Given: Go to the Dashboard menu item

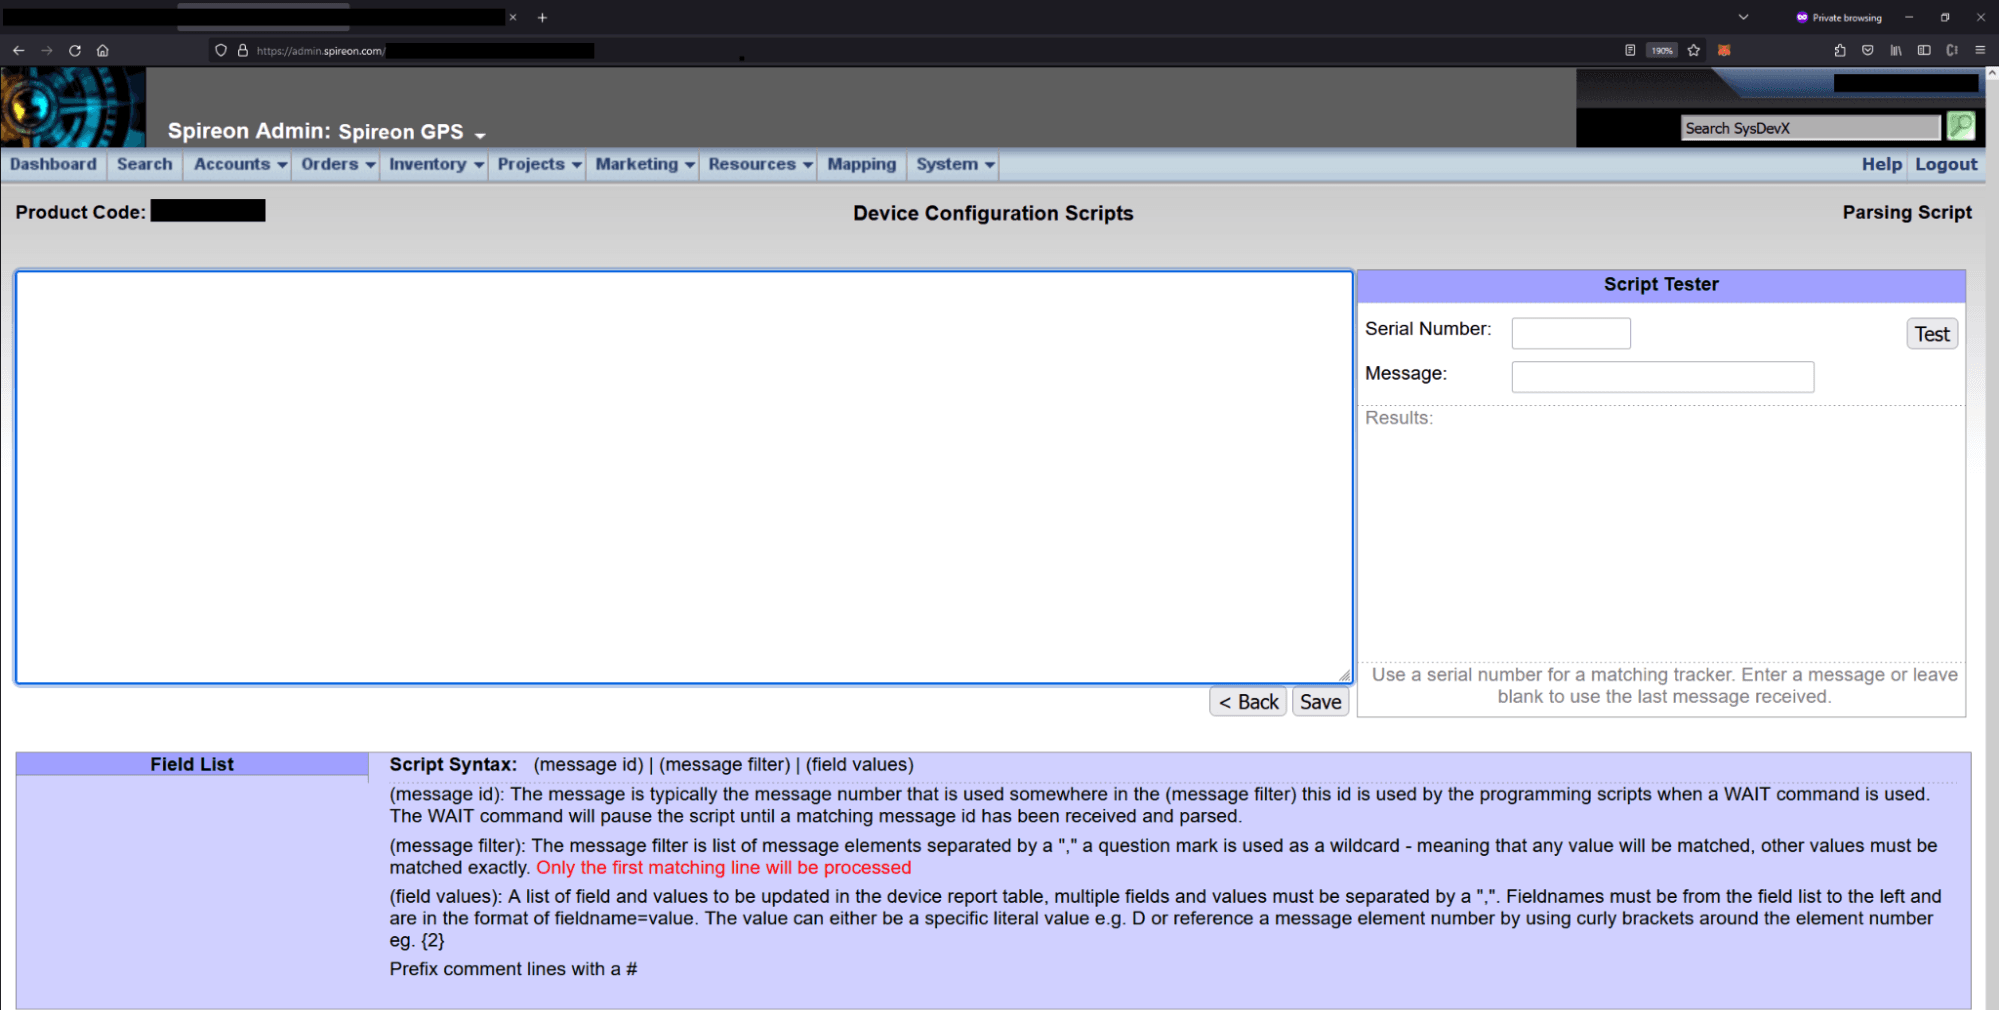Looking at the screenshot, I should tap(54, 164).
